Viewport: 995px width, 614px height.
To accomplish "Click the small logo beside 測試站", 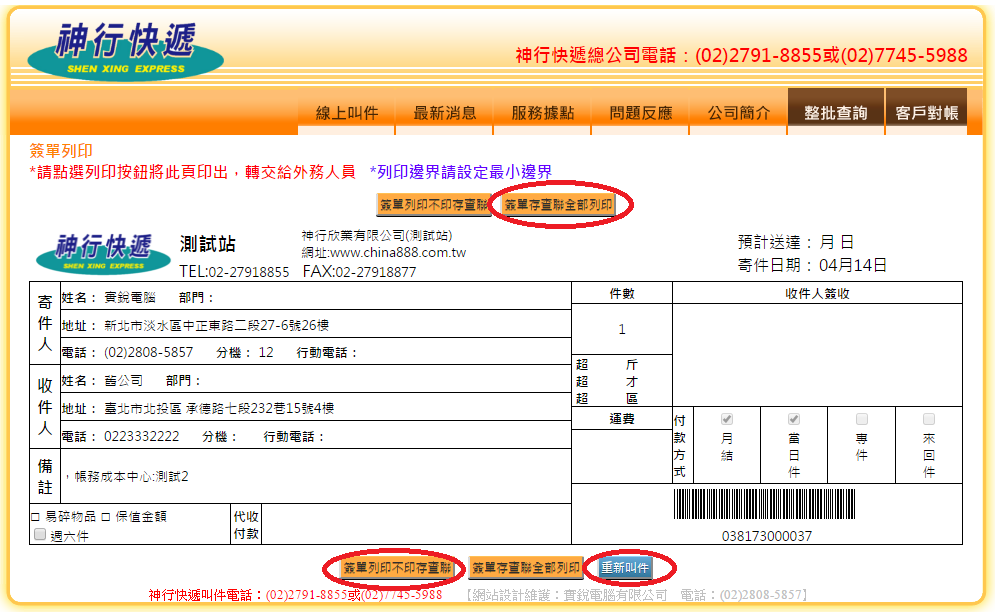I will coord(103,253).
